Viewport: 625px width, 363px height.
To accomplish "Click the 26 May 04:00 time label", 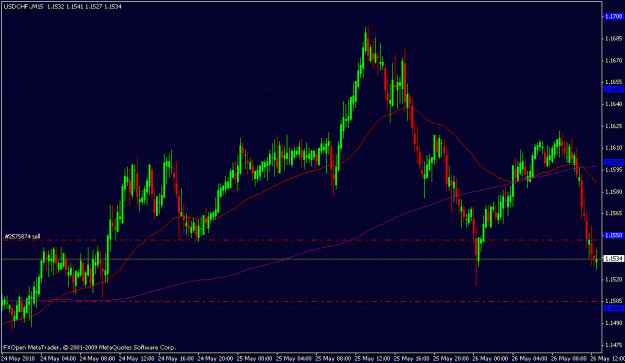I will (x=530, y=359).
